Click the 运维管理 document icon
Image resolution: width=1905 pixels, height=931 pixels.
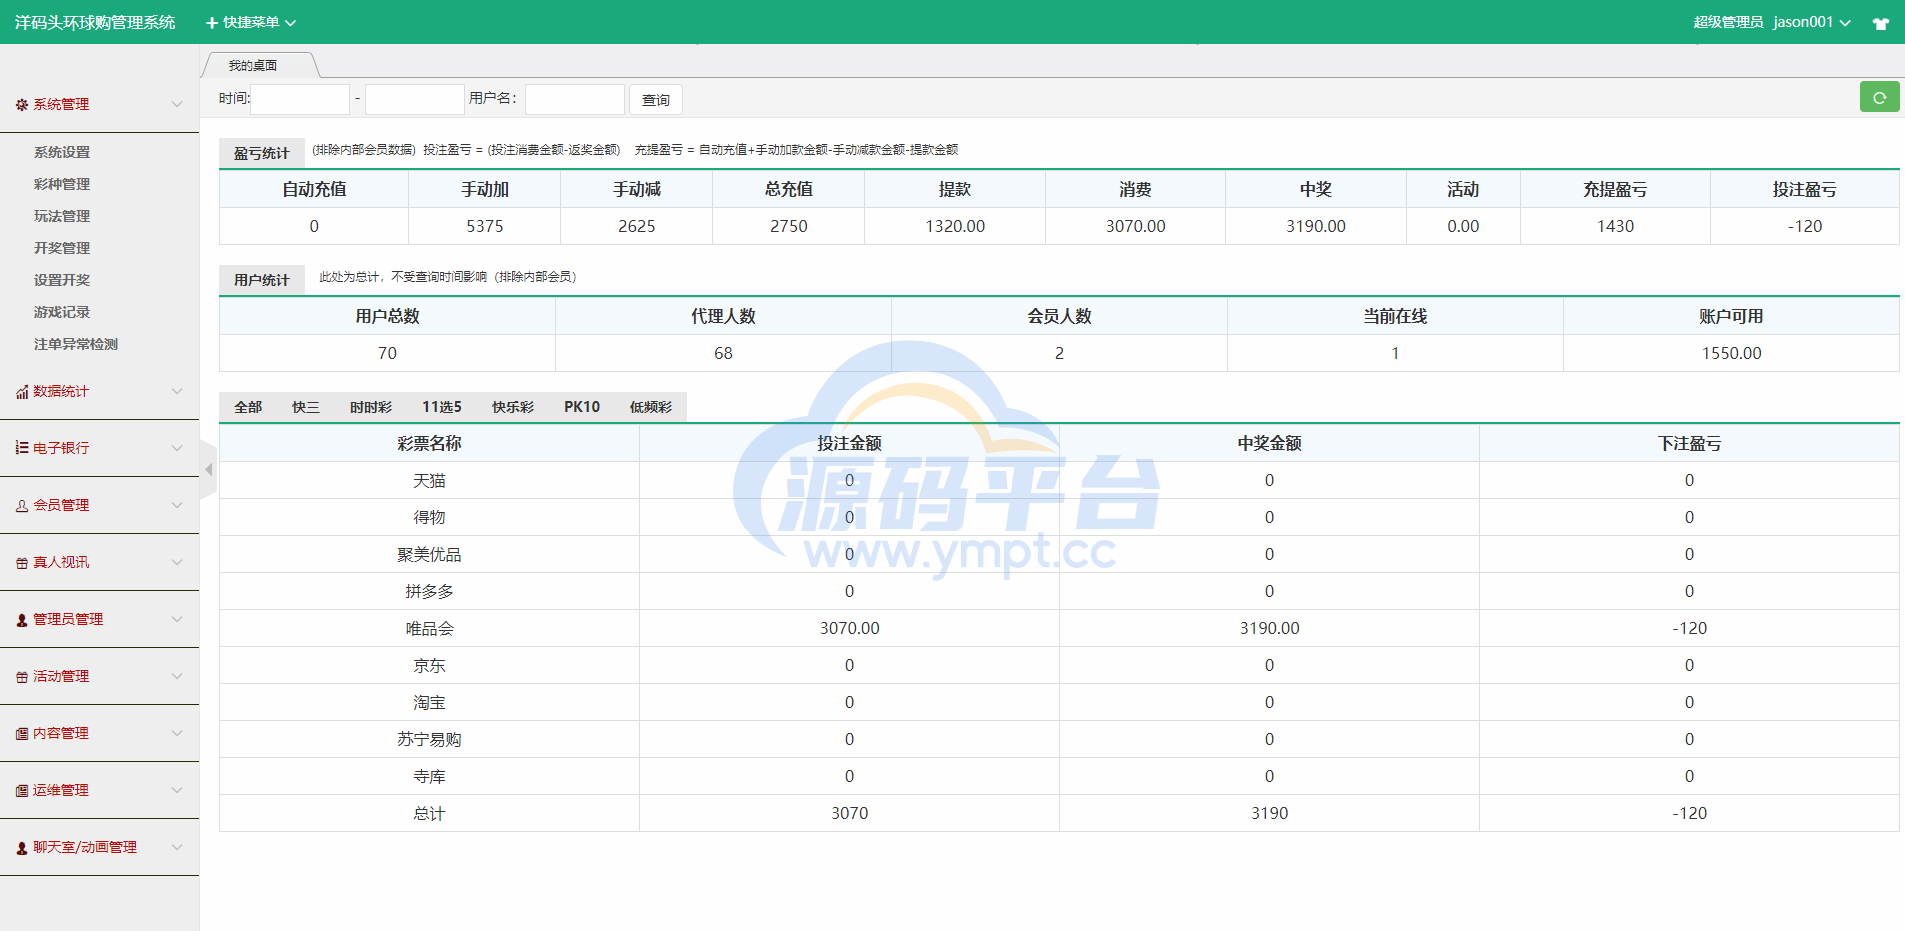[22, 791]
